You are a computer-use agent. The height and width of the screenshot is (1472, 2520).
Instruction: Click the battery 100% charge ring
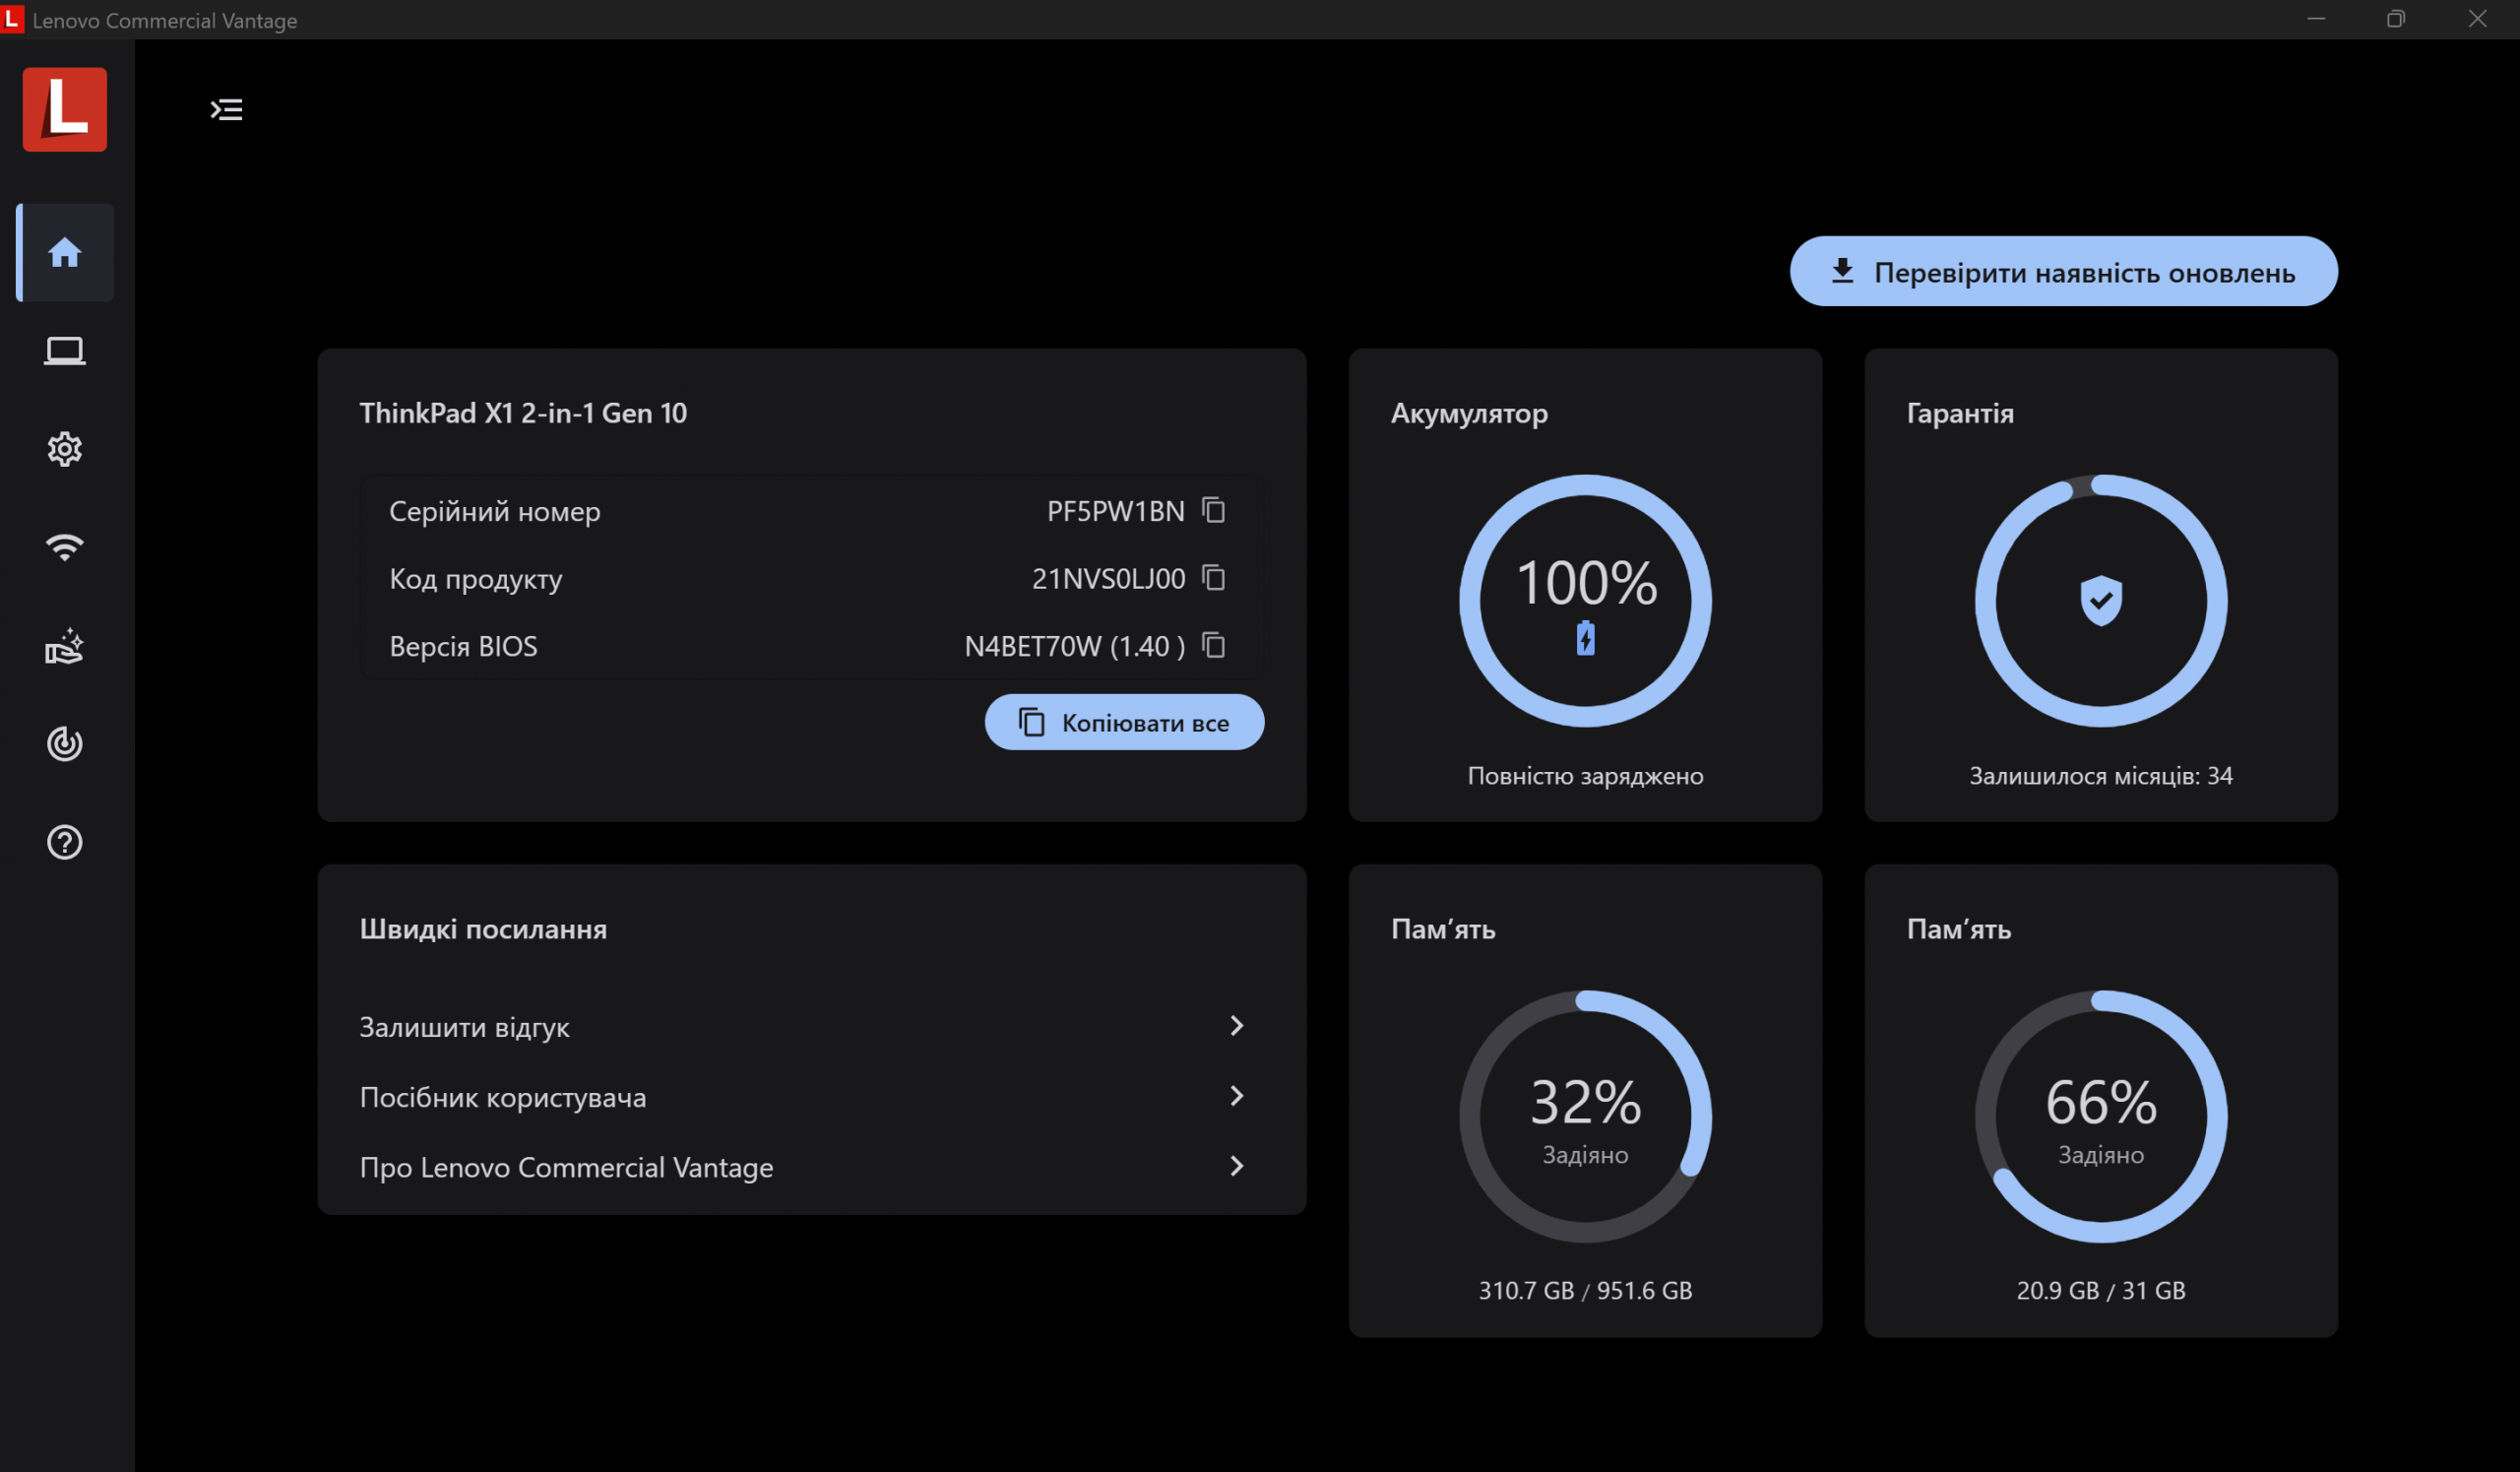[x=1585, y=601]
